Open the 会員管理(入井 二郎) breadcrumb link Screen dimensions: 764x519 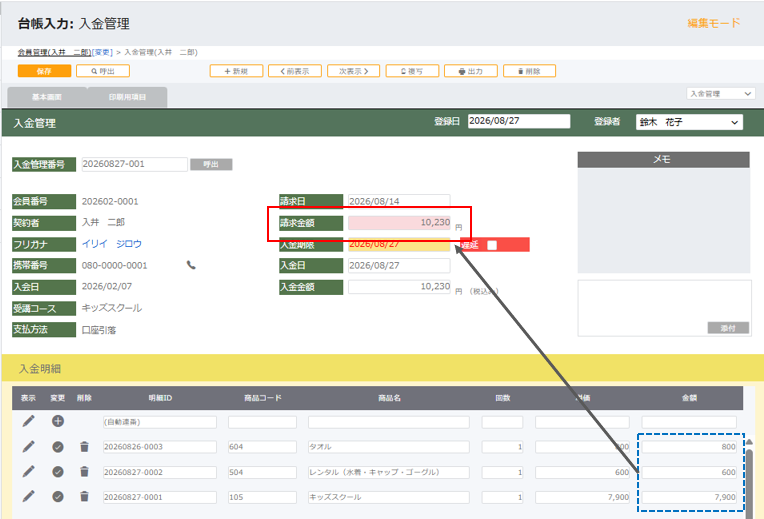click(54, 52)
